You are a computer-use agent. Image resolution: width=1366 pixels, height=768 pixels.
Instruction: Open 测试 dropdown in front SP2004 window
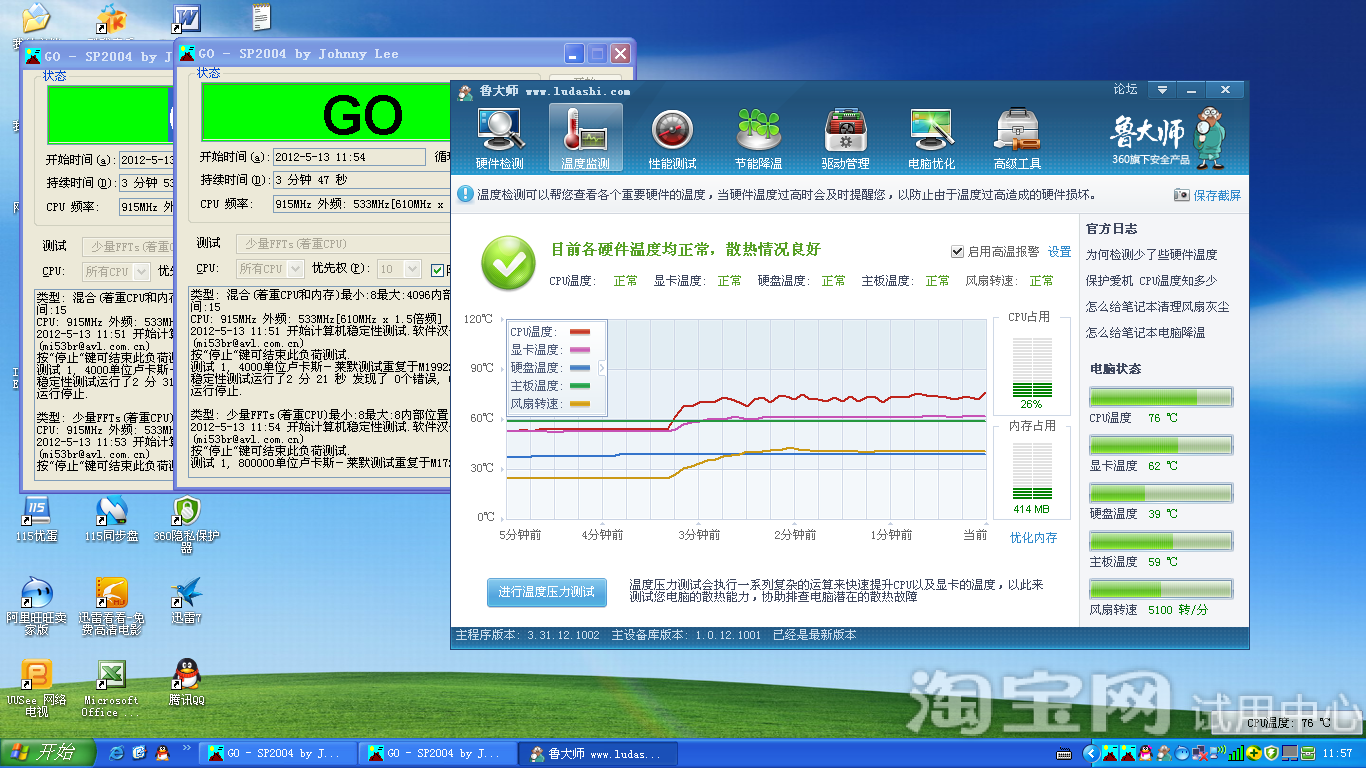tap(344, 244)
